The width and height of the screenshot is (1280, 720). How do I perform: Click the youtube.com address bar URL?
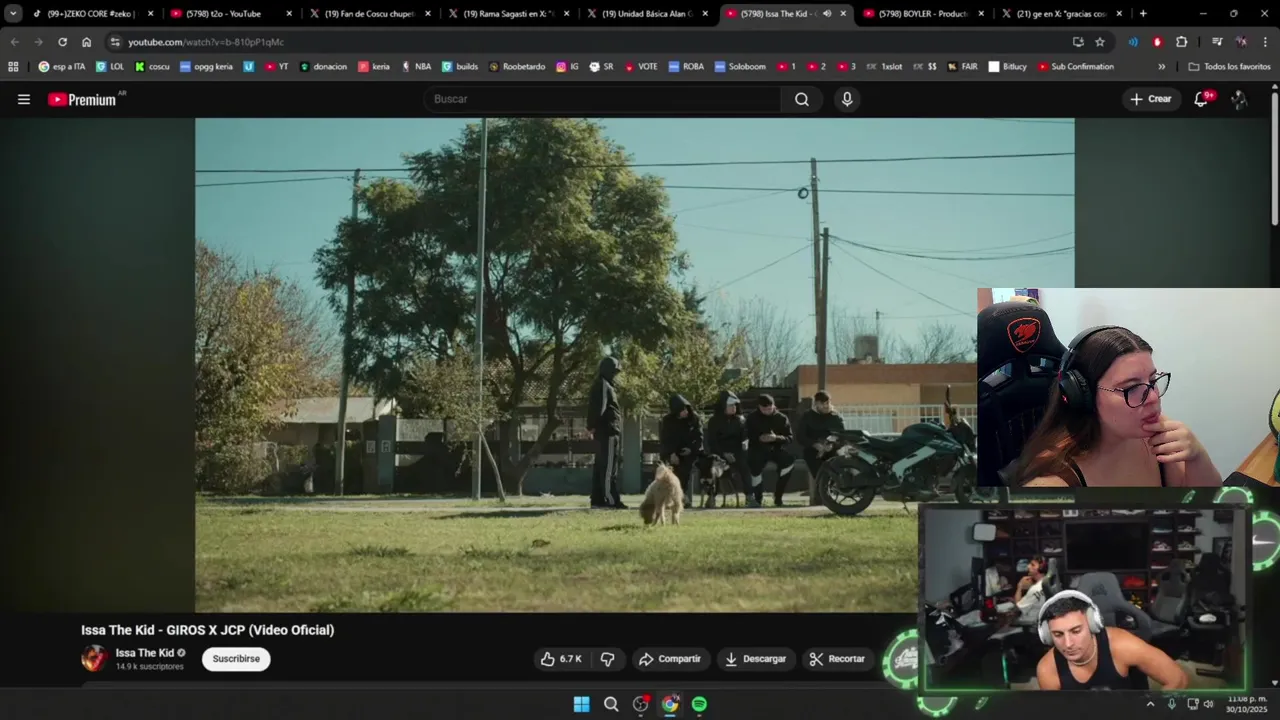(206, 42)
